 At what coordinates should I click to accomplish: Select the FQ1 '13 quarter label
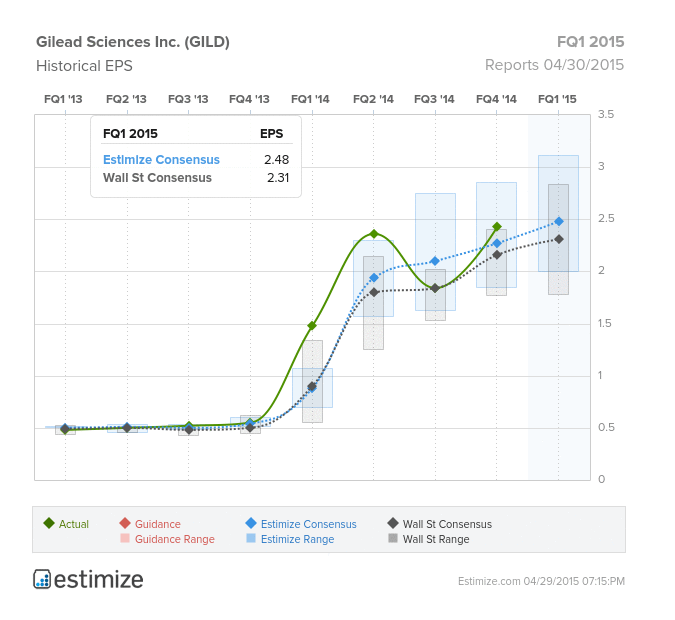pos(63,99)
